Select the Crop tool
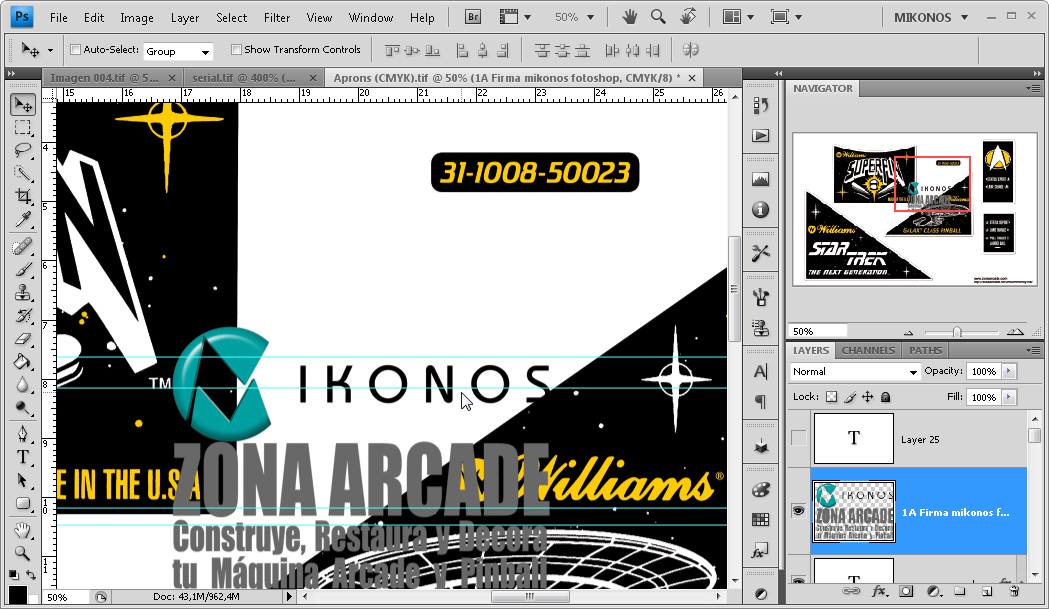This screenshot has height=609, width=1049. point(22,197)
